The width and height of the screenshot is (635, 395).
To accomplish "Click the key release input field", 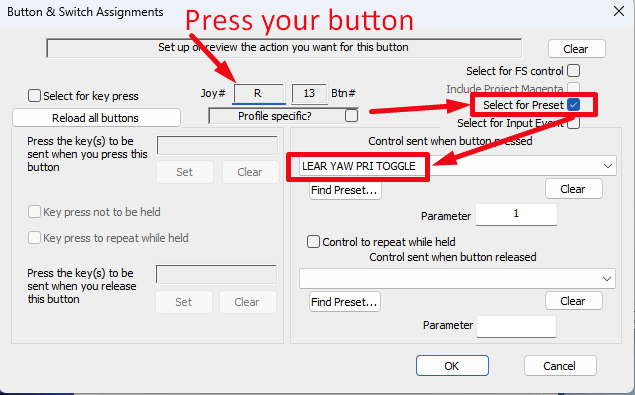I will pyautogui.click(x=216, y=275).
